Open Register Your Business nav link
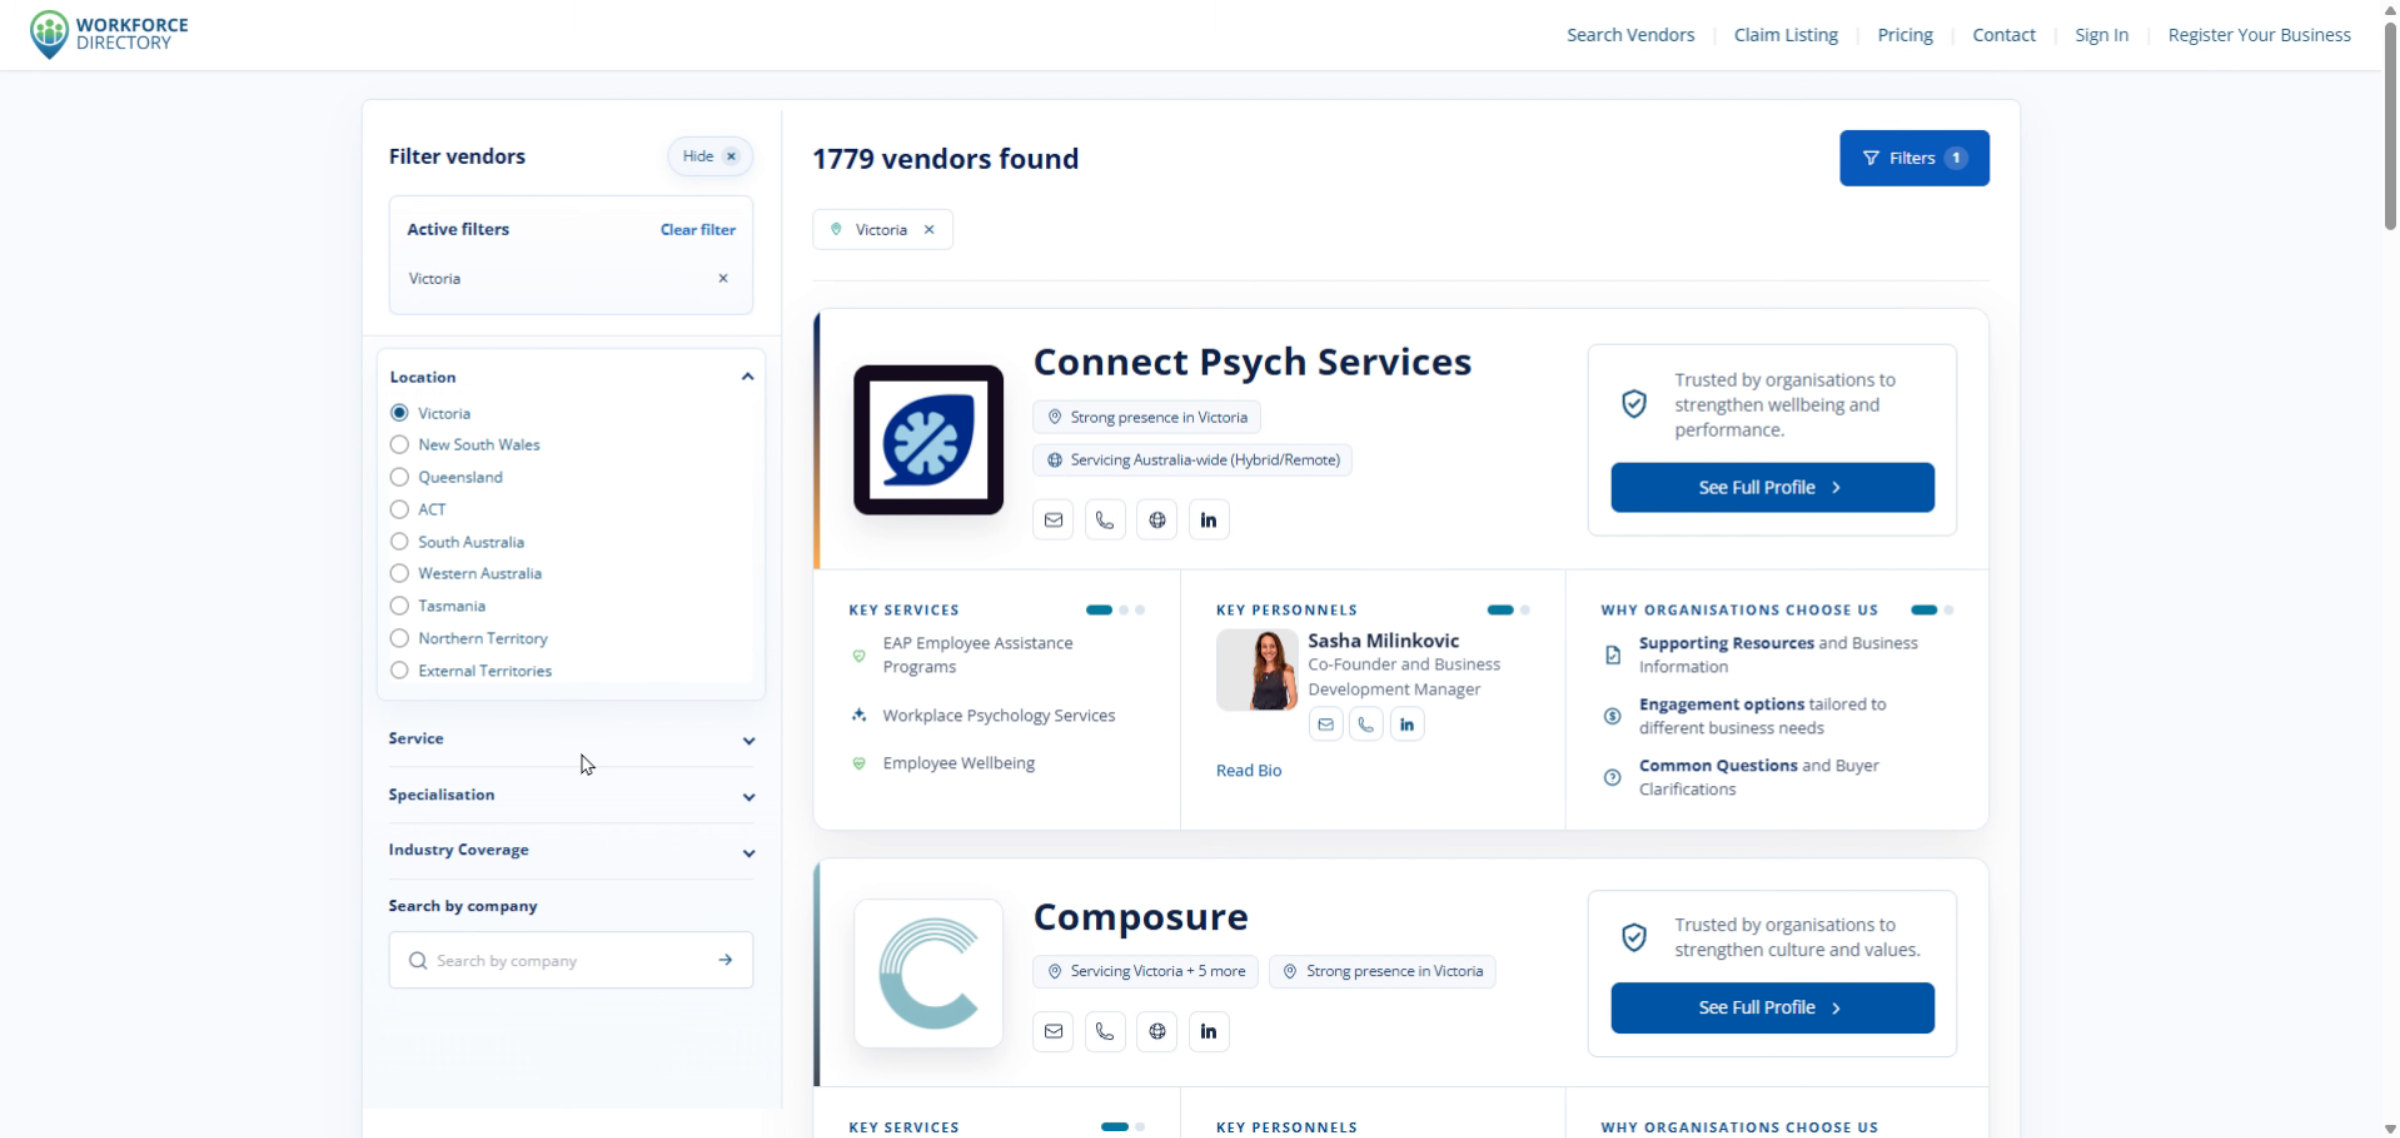 point(2259,35)
